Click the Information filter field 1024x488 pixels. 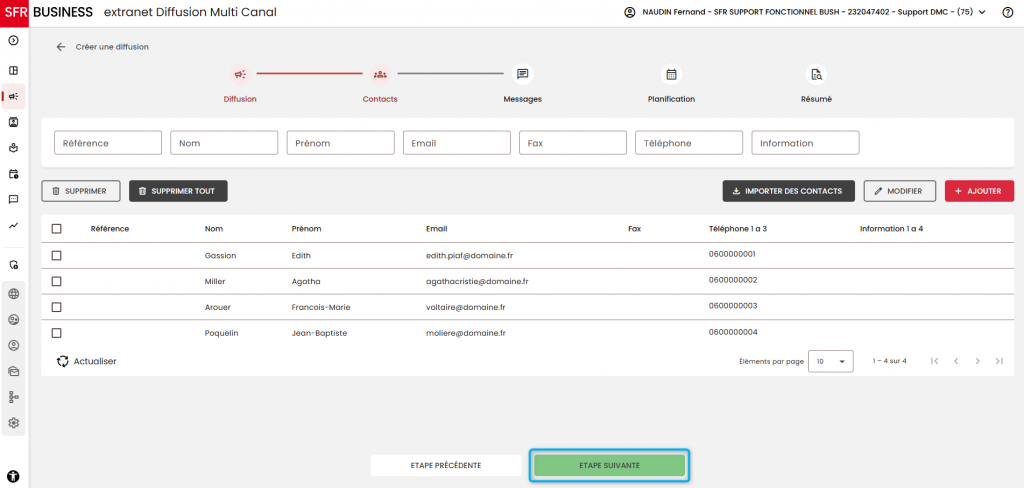(x=805, y=143)
